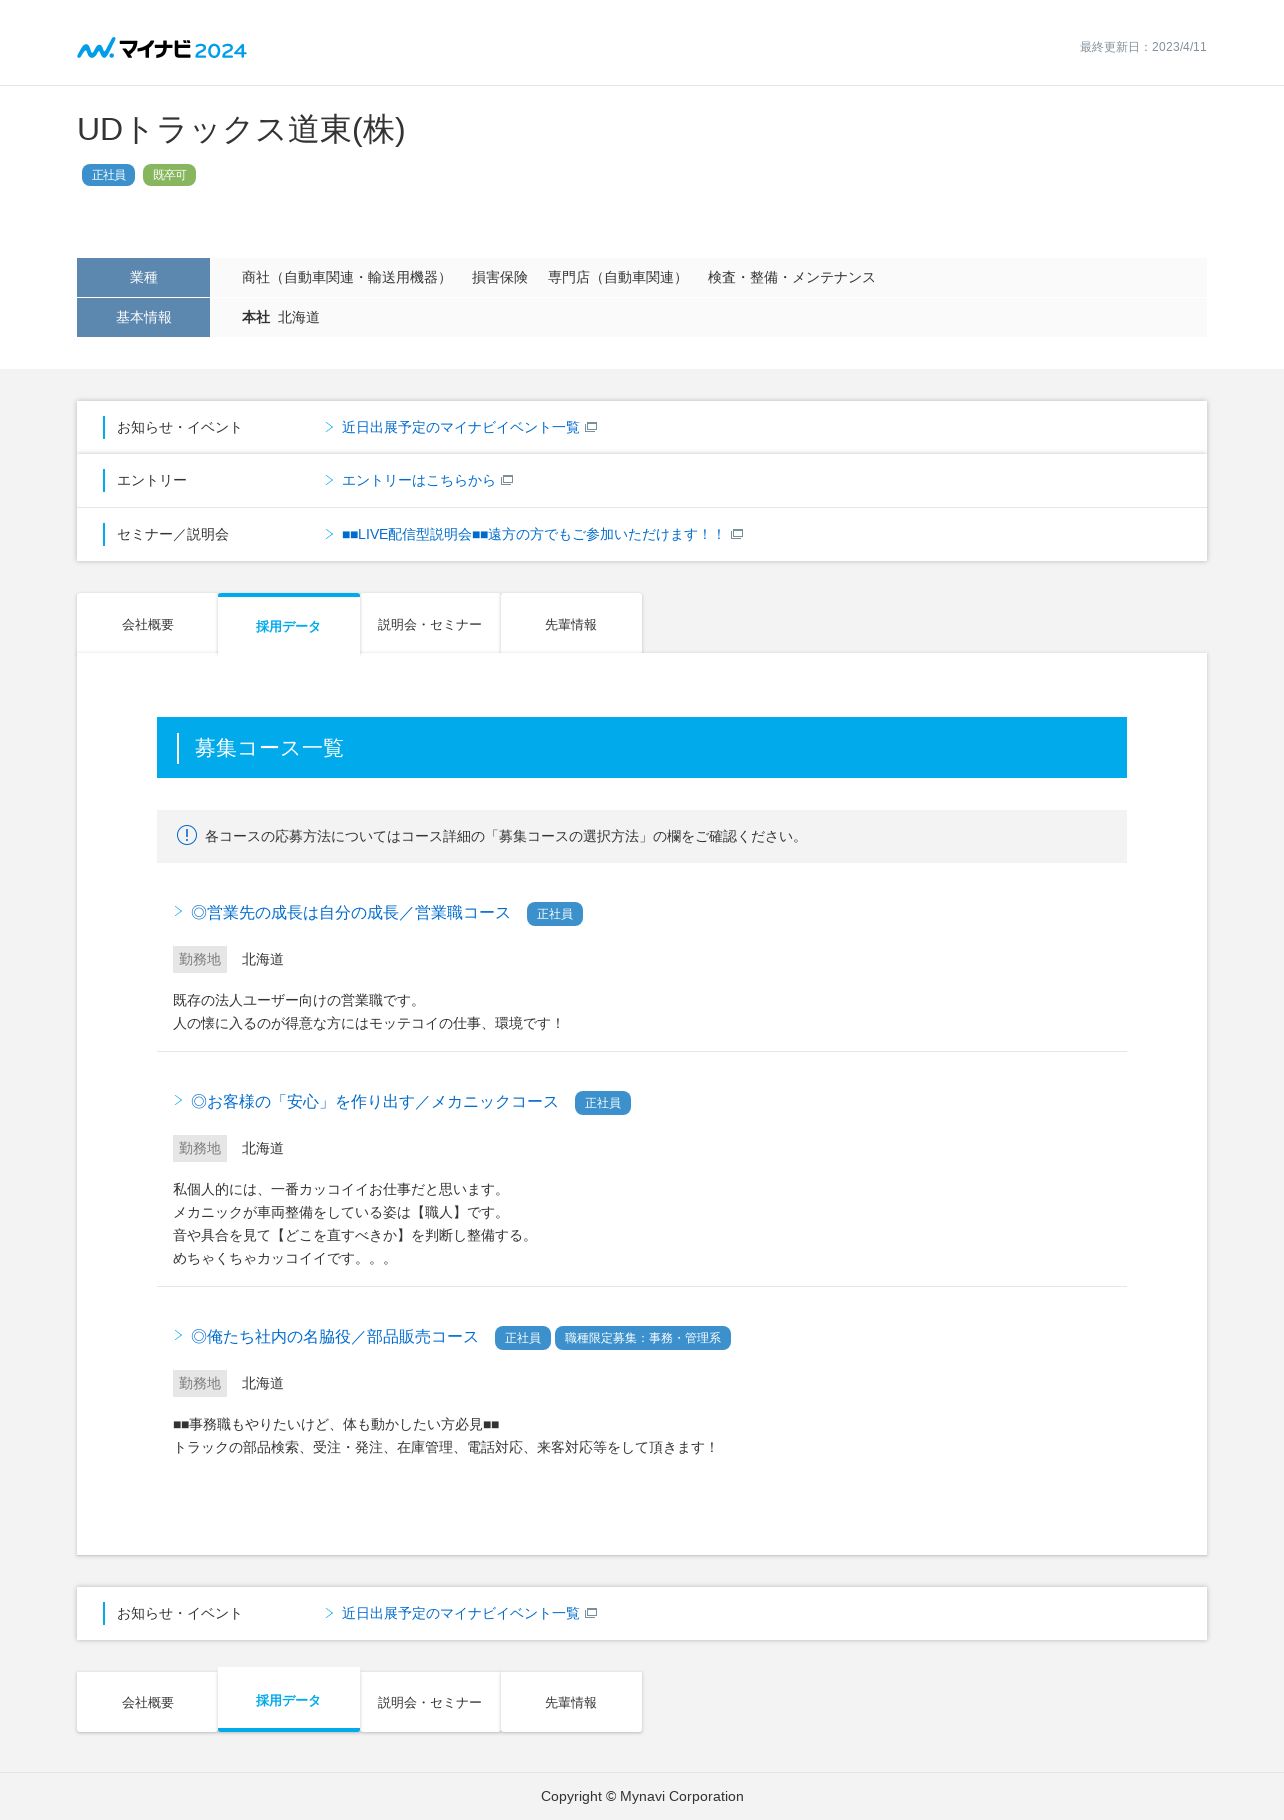Click the エントリー row label

[x=152, y=480]
